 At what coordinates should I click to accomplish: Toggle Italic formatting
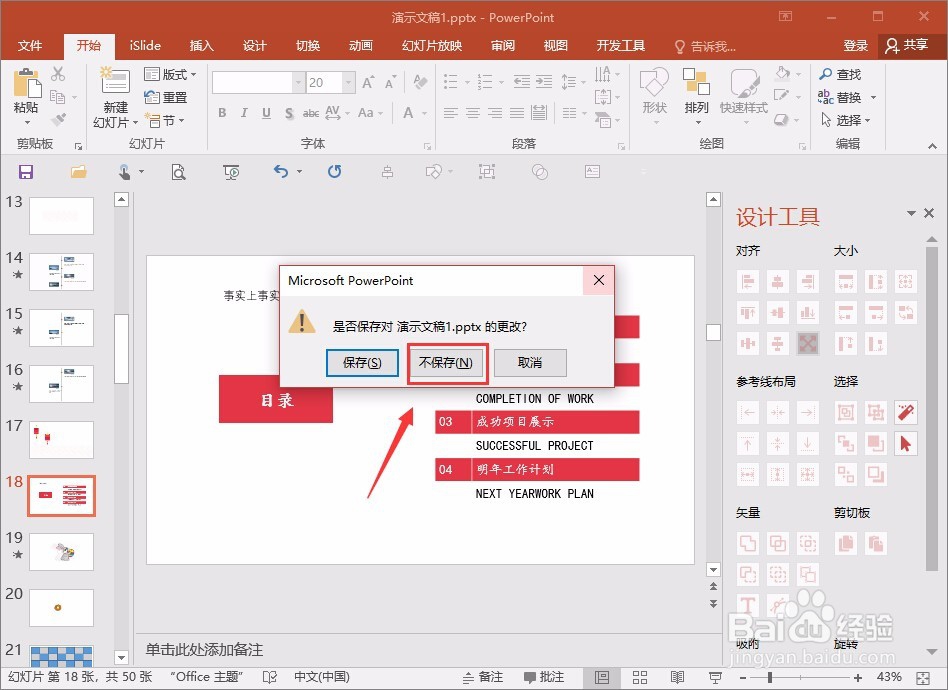(x=244, y=112)
